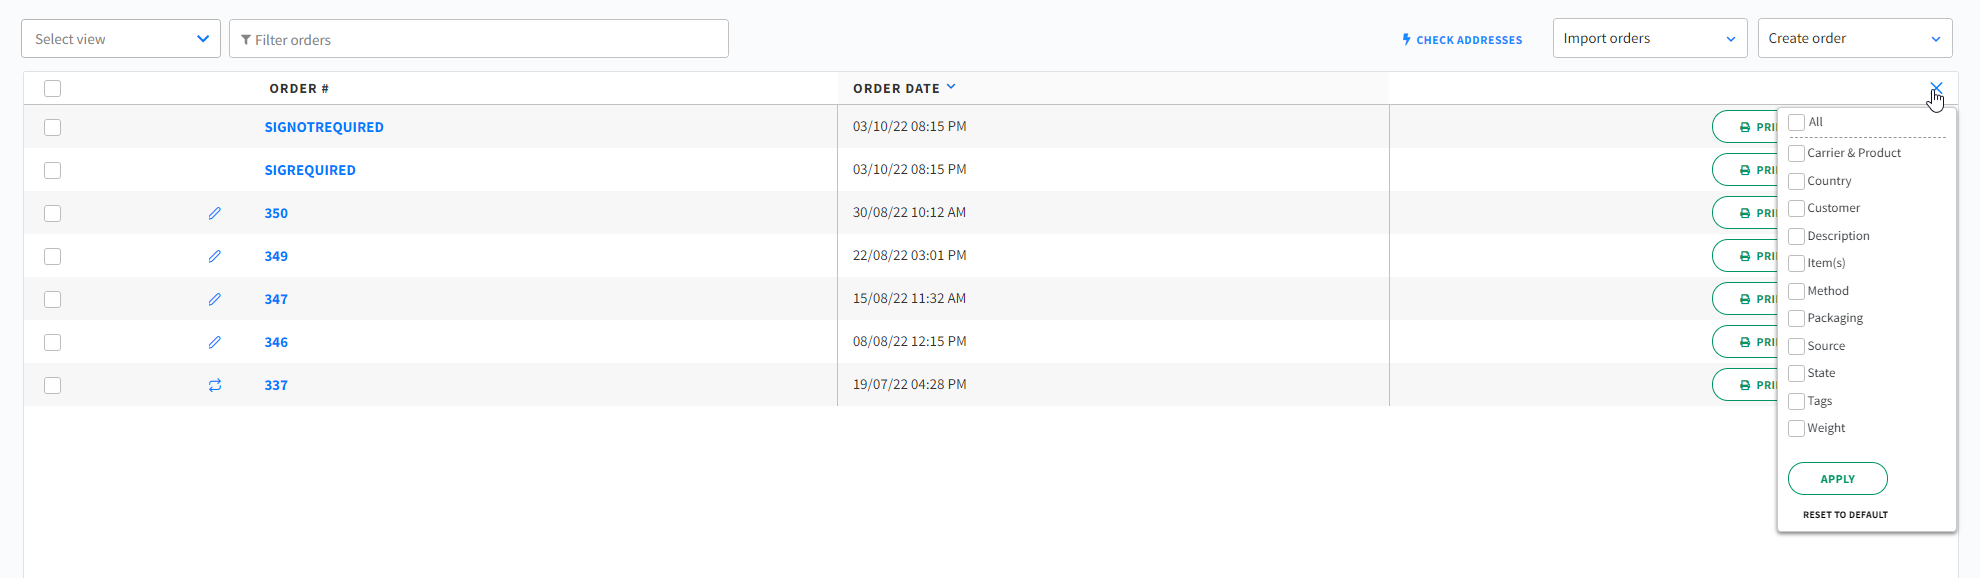Image resolution: width=1980 pixels, height=578 pixels.
Task: Click the edit pencil icon for order 350
Action: pos(214,213)
